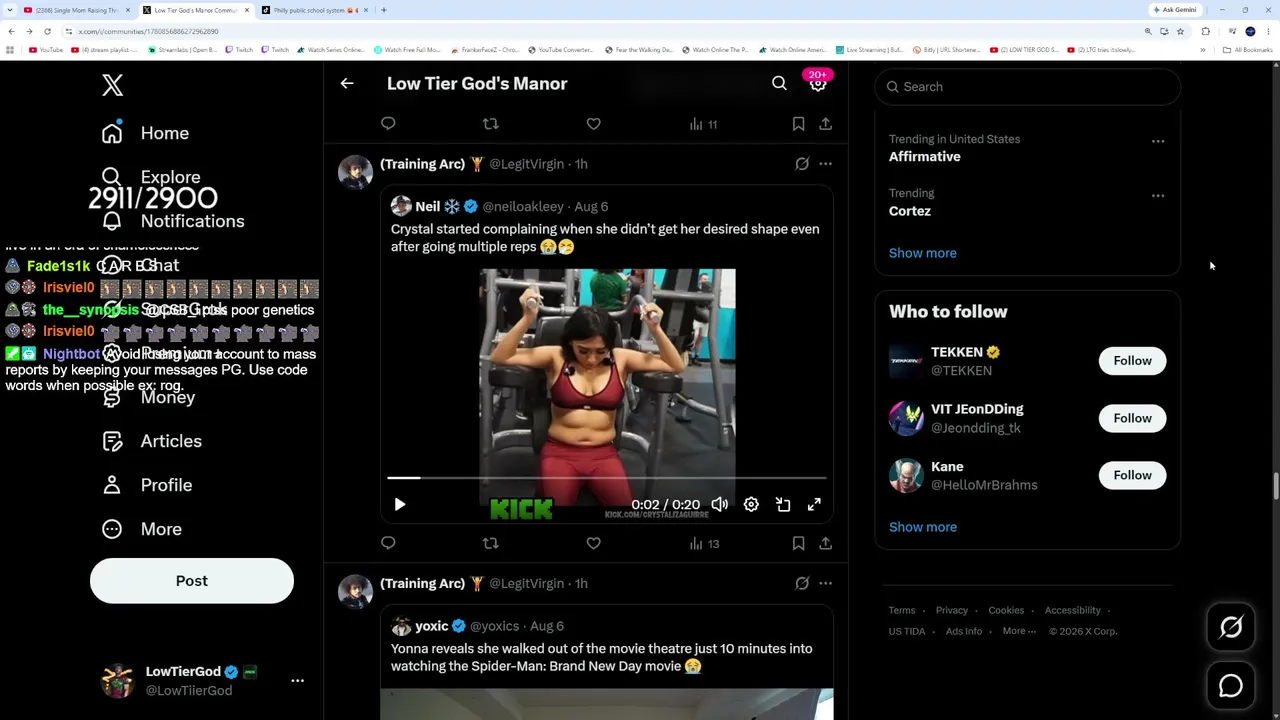This screenshot has width=1280, height=720.
Task: Open account options next to LowTierGod
Action: coord(297,680)
